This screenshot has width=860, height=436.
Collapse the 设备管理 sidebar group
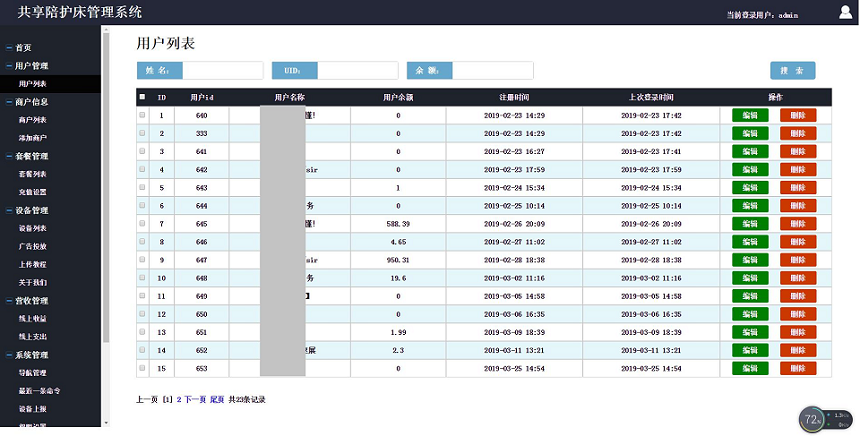tap(31, 211)
